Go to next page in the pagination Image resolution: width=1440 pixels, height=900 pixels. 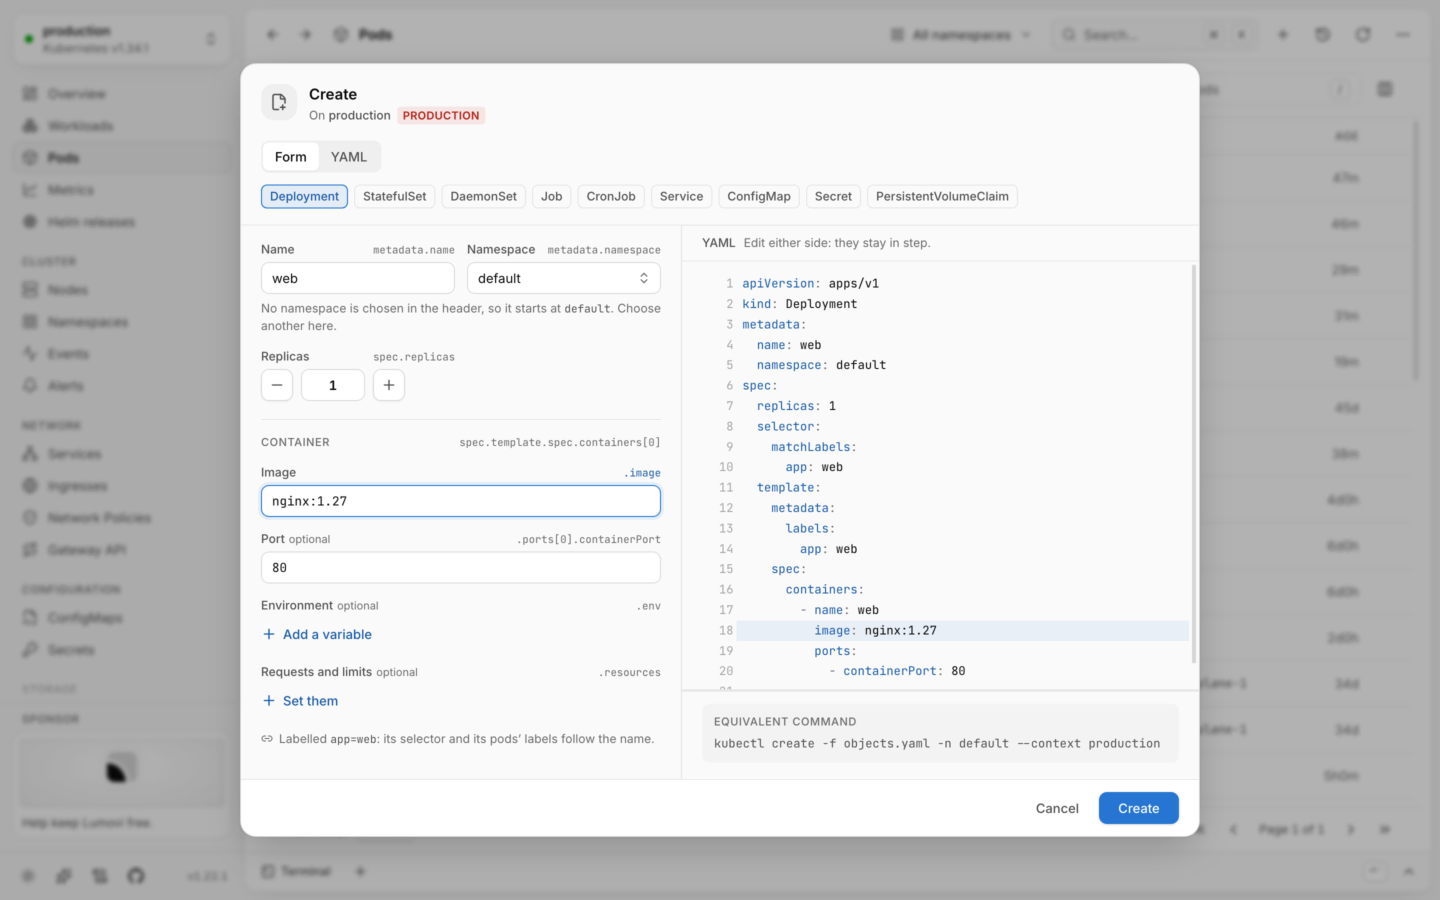(x=1351, y=830)
